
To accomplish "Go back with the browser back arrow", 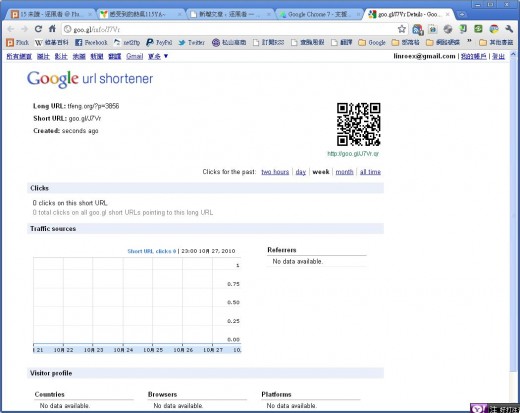I will point(10,29).
